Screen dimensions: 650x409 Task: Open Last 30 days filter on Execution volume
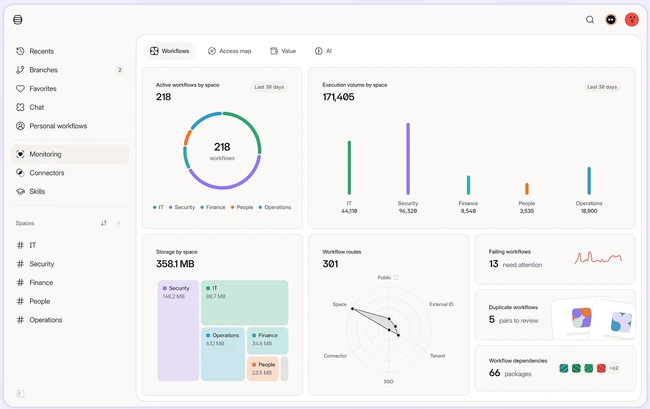tap(602, 87)
